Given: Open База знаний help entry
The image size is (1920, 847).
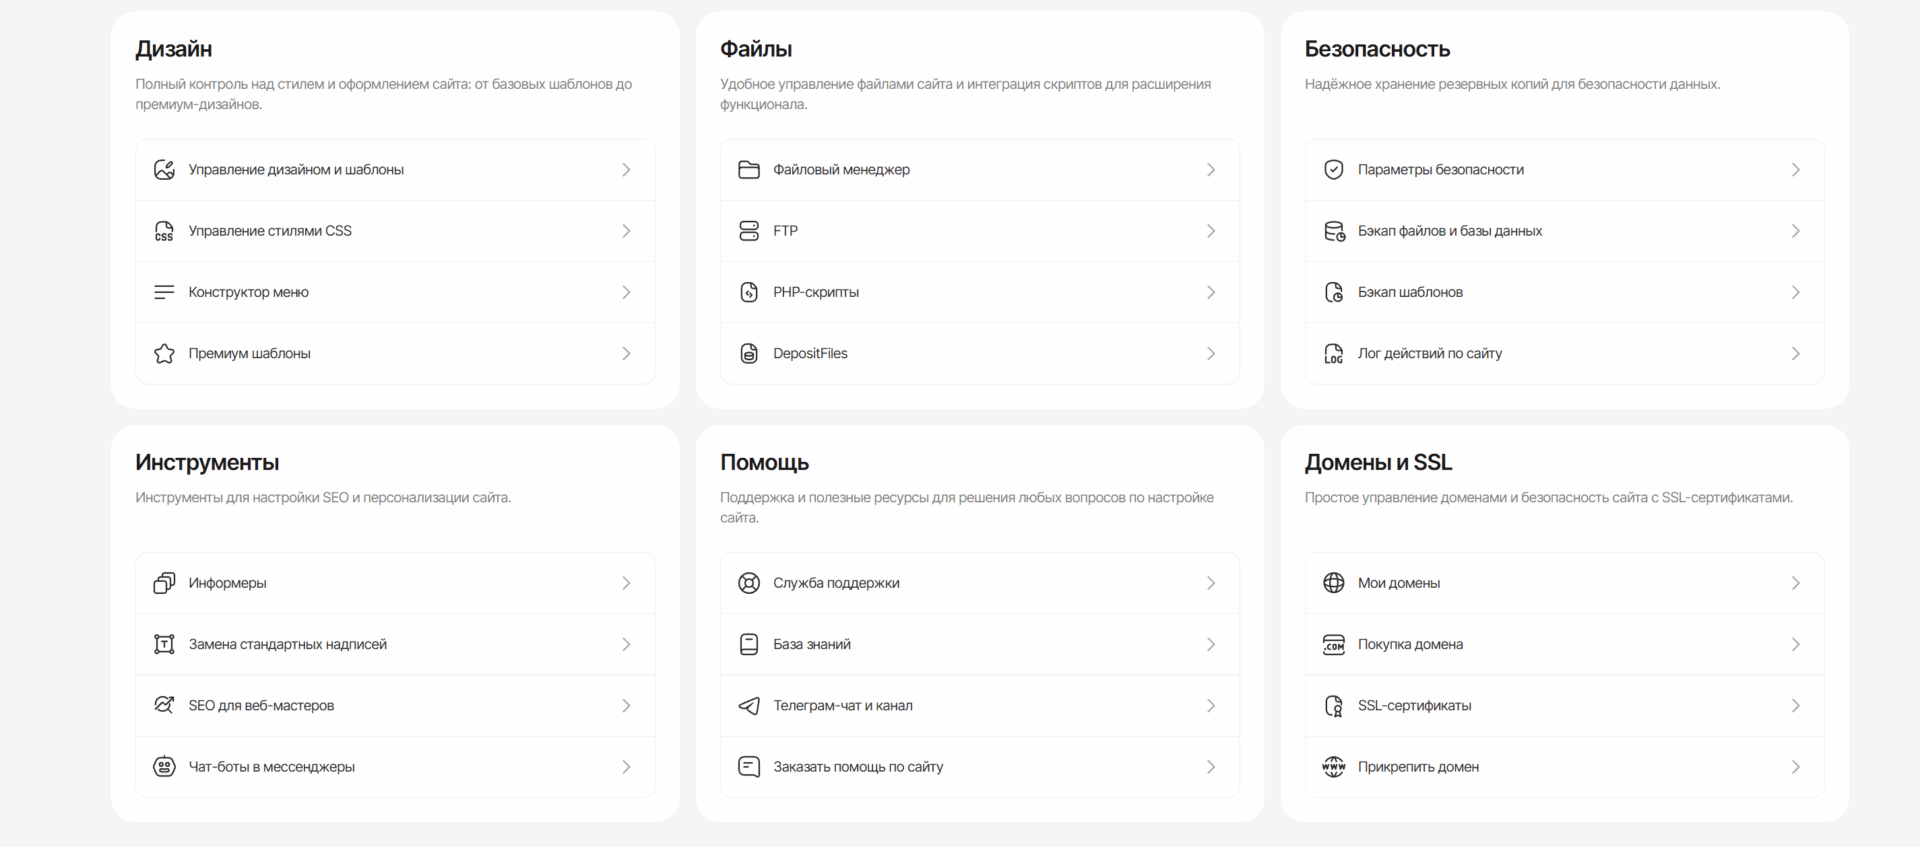Looking at the screenshot, I should (x=812, y=645).
